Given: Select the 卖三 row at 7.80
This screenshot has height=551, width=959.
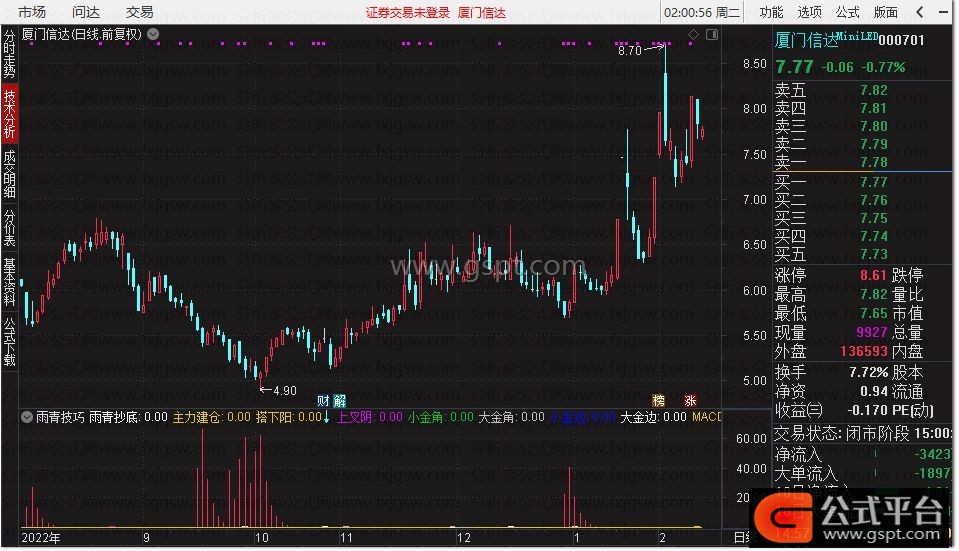Looking at the screenshot, I should coord(863,127).
